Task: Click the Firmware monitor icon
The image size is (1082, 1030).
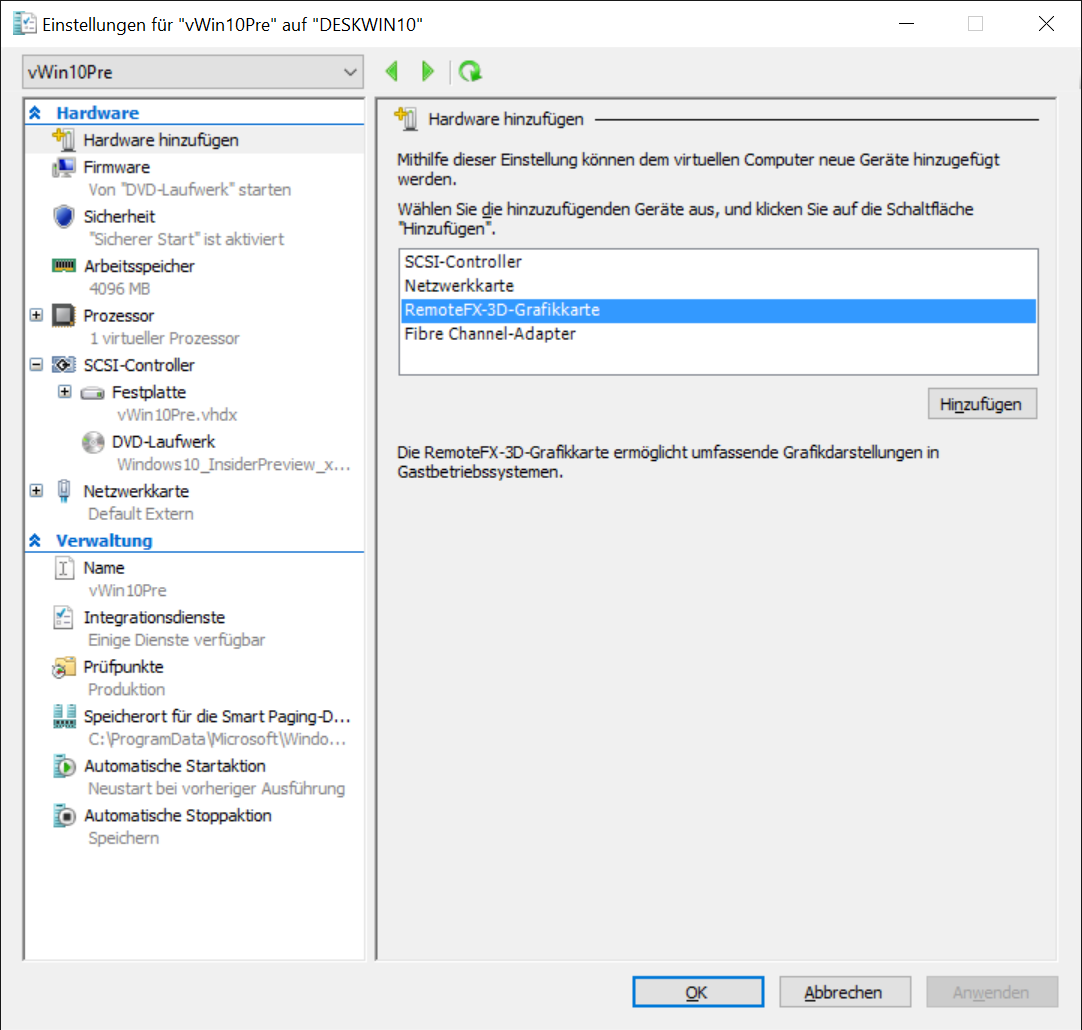Action: tap(63, 167)
